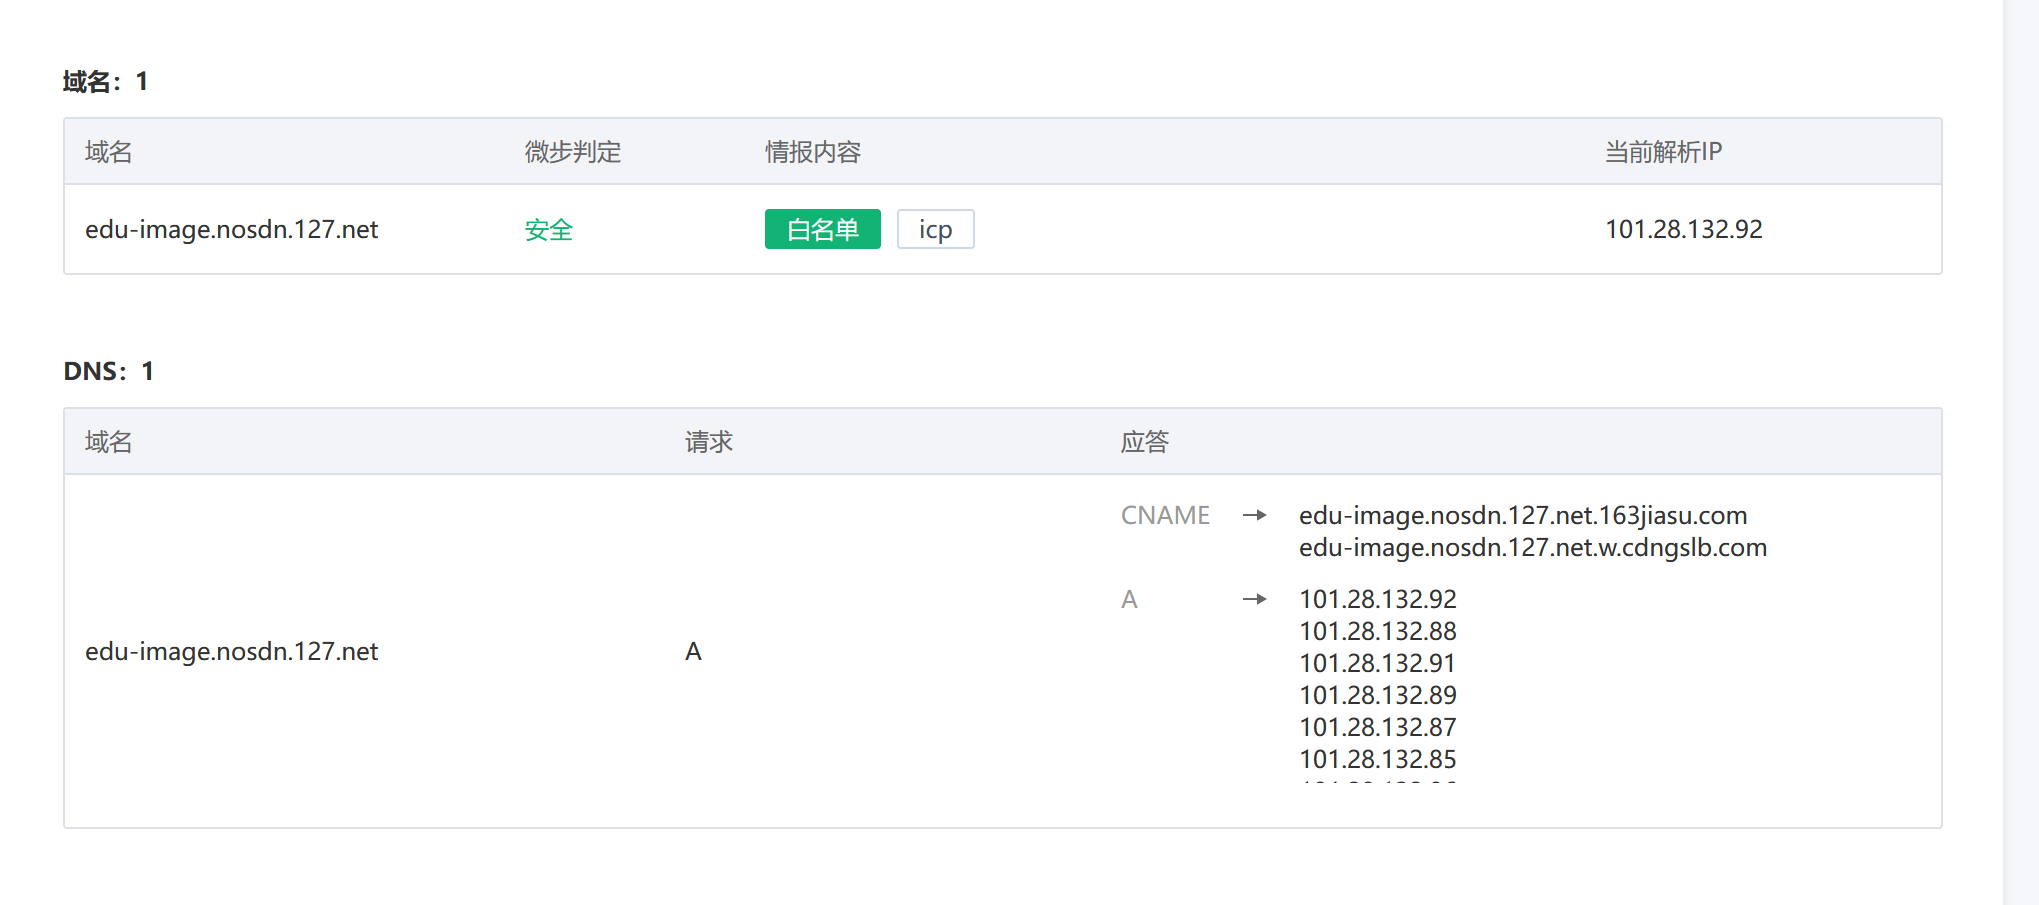The height and width of the screenshot is (905, 2039).
Task: Click IP address 101.28.132.85
Action: point(1377,760)
